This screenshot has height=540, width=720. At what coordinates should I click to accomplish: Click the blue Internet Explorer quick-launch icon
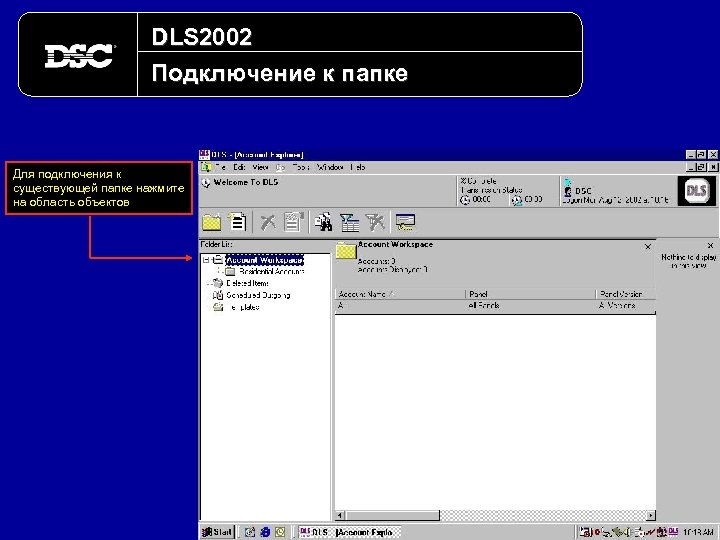[x=265, y=532]
